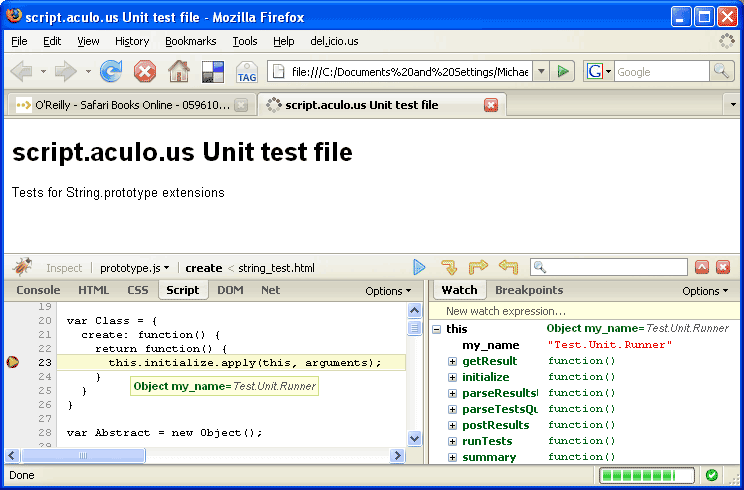The height and width of the screenshot is (490, 744).
Task: Expand getResult function node
Action: (452, 362)
